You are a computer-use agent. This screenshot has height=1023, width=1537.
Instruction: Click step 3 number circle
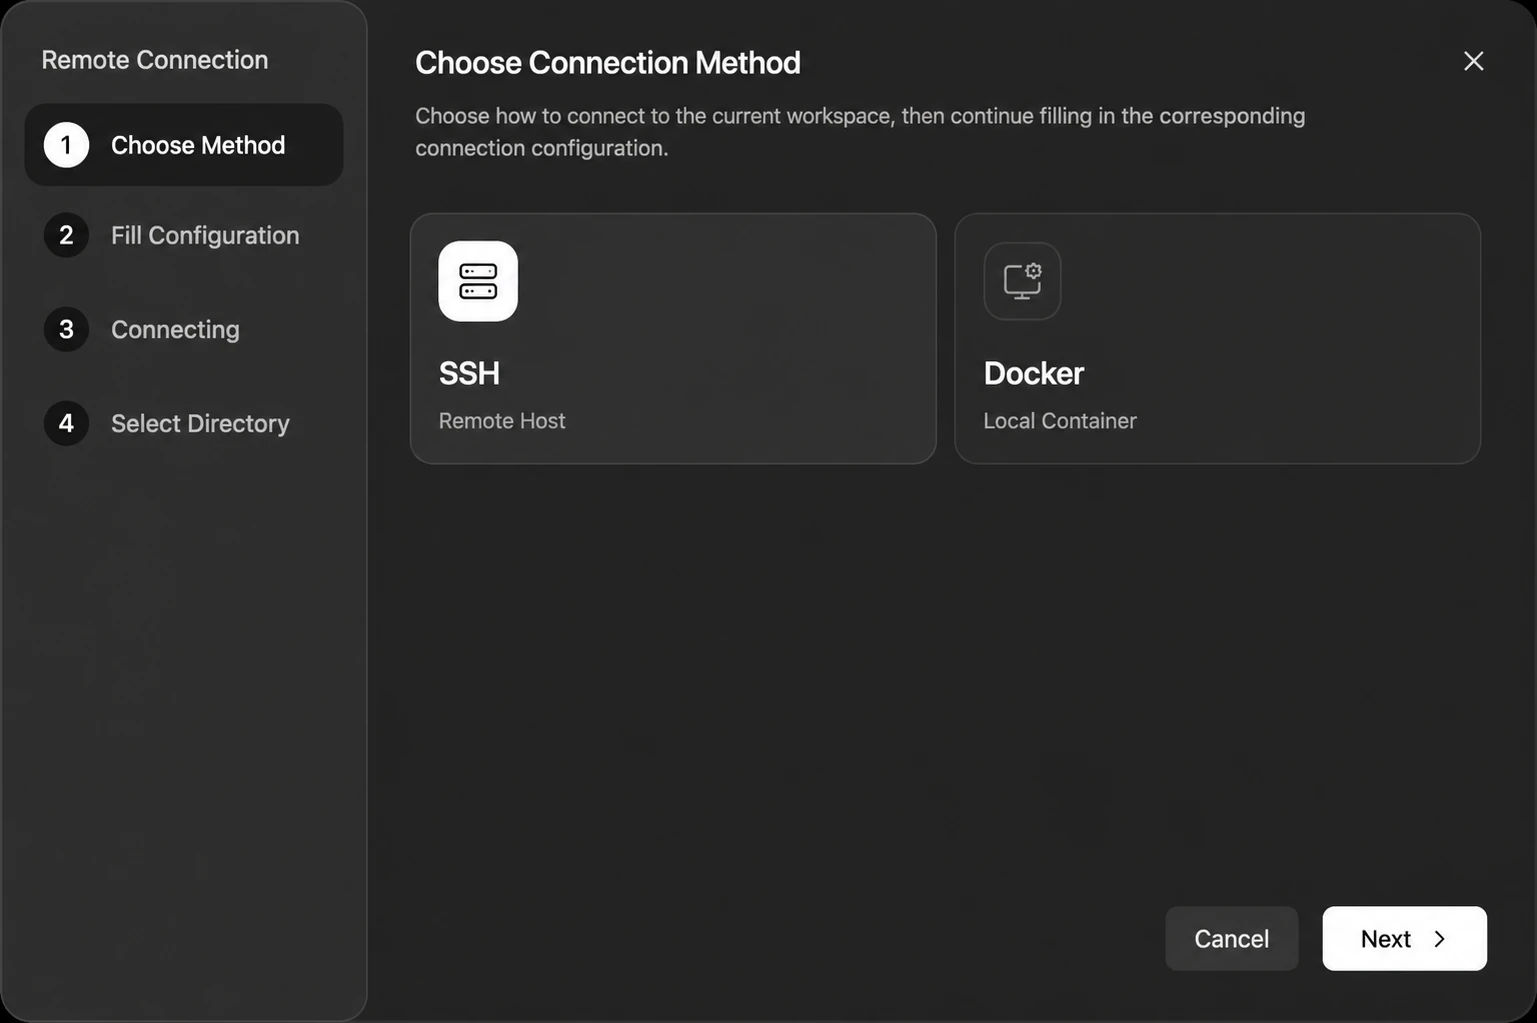point(66,329)
